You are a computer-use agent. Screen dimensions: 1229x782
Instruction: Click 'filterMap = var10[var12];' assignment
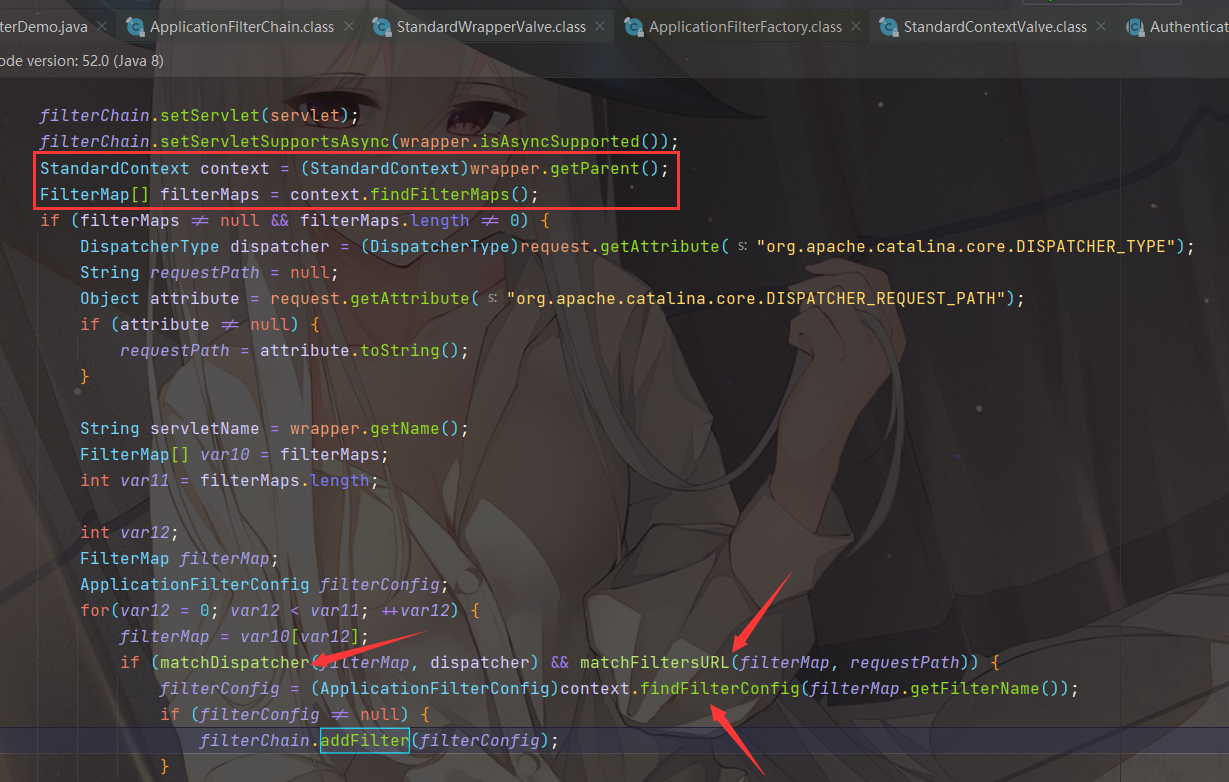pyautogui.click(x=244, y=636)
